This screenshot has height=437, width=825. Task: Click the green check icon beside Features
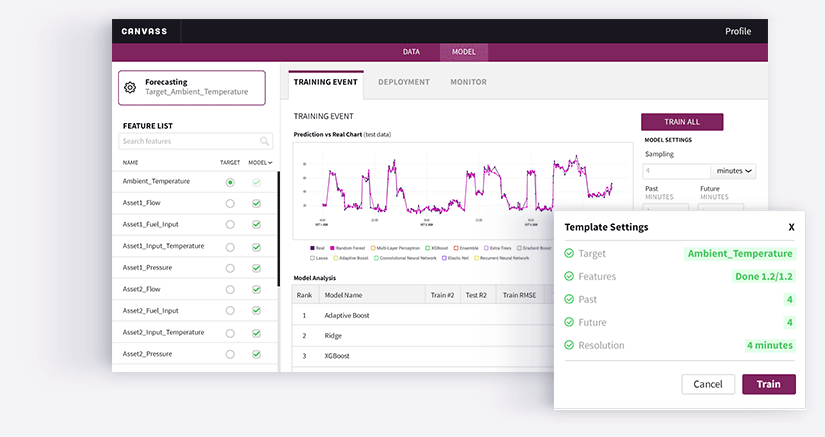(x=569, y=277)
